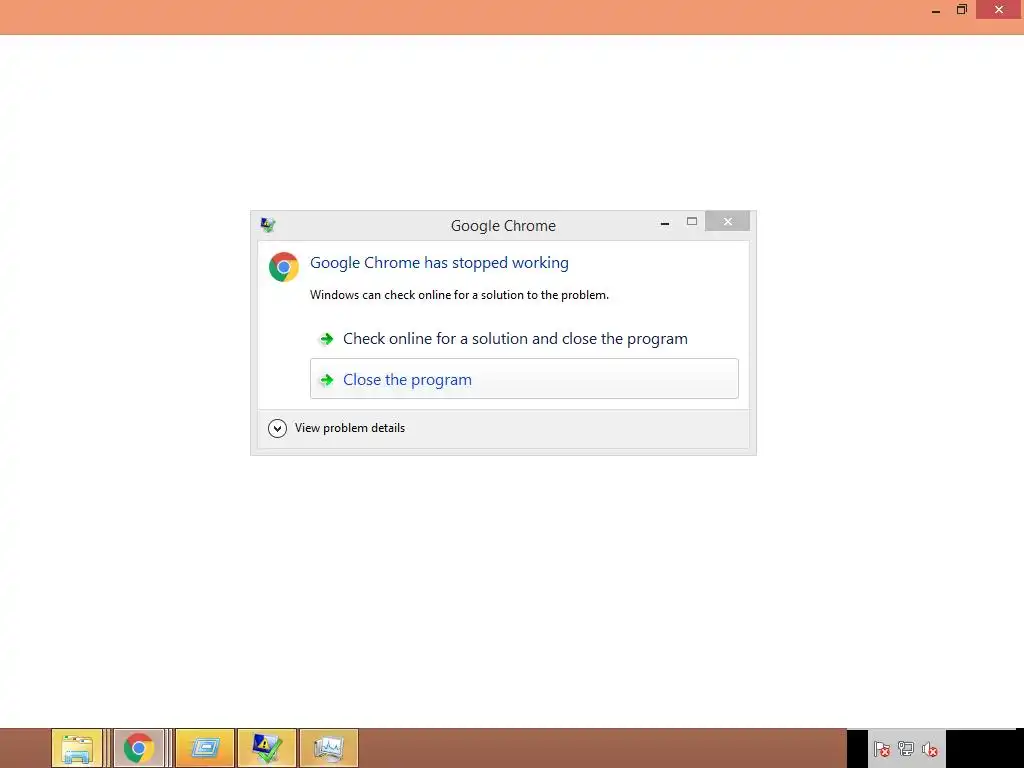Click the View problem details label

point(349,428)
